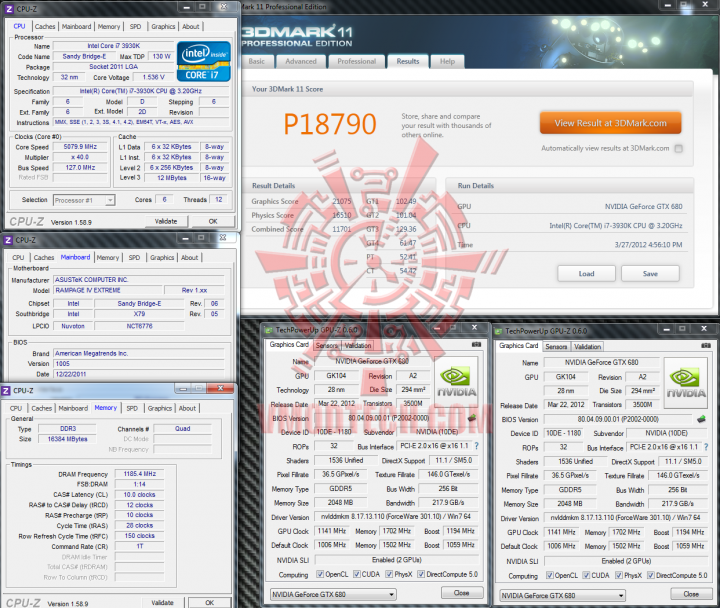Toggle DirectCompute 5.0 checkbox in right GPU-Z

click(x=651, y=575)
